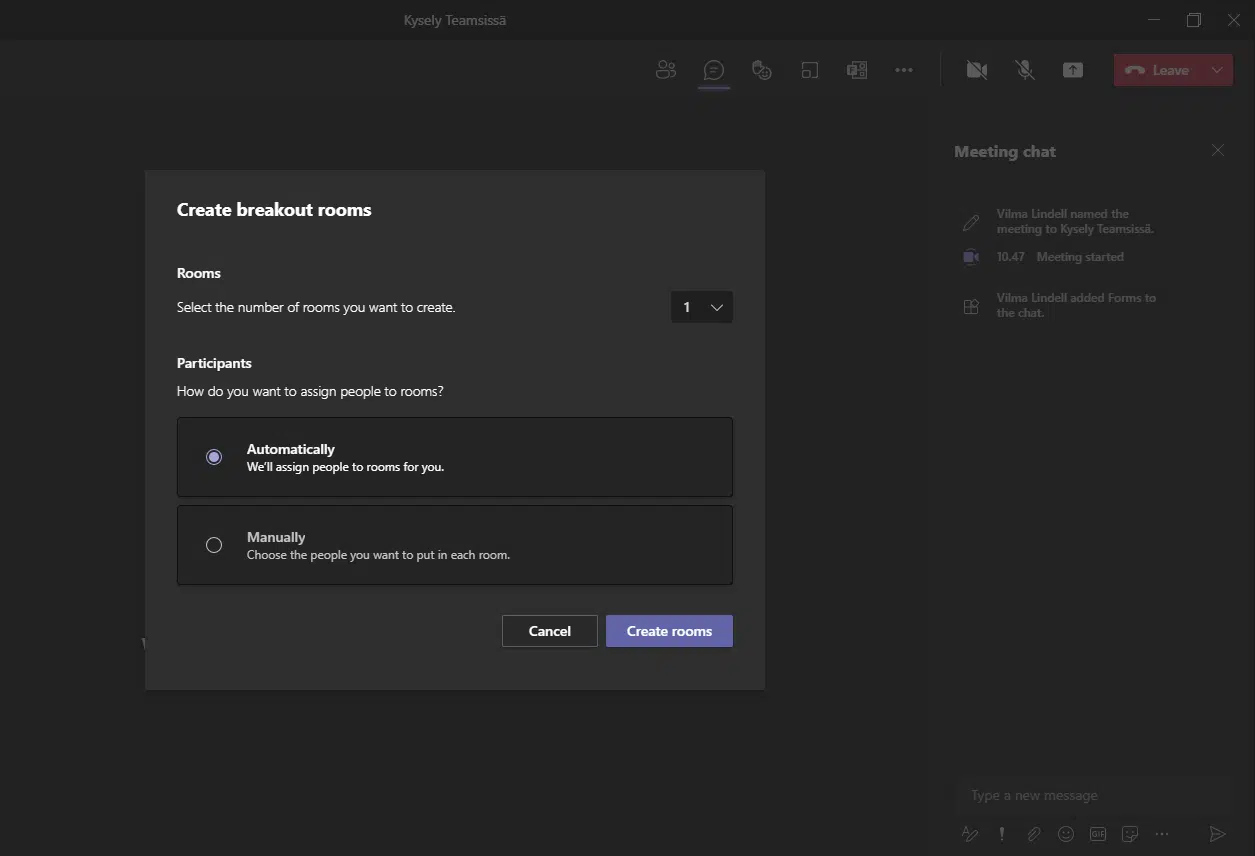Click the share content icon
The image size is (1255, 856).
(x=1073, y=70)
